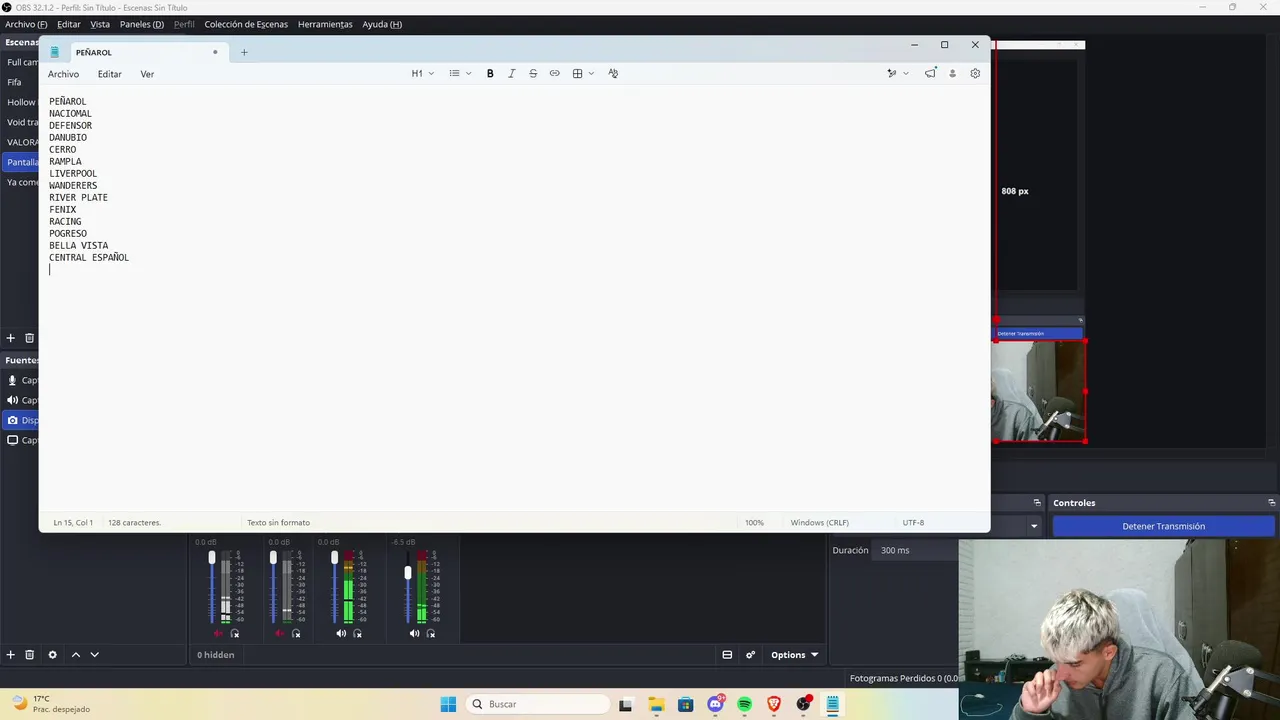Open Notepad Archivo menu
1280x720 pixels.
pos(63,74)
